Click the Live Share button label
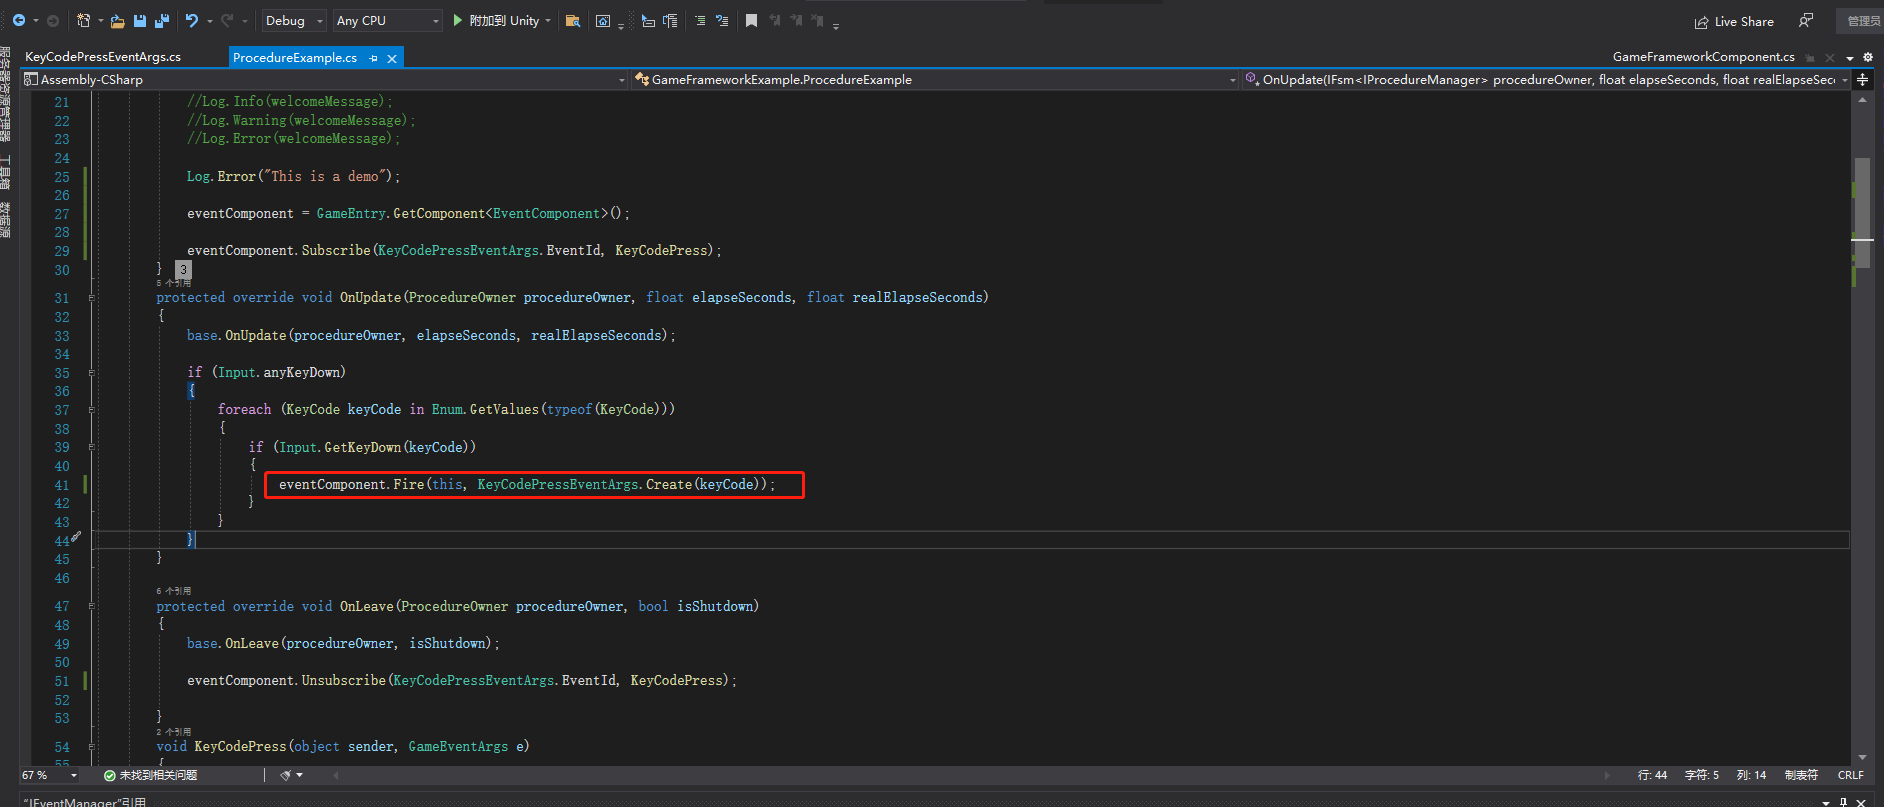 point(1744,21)
